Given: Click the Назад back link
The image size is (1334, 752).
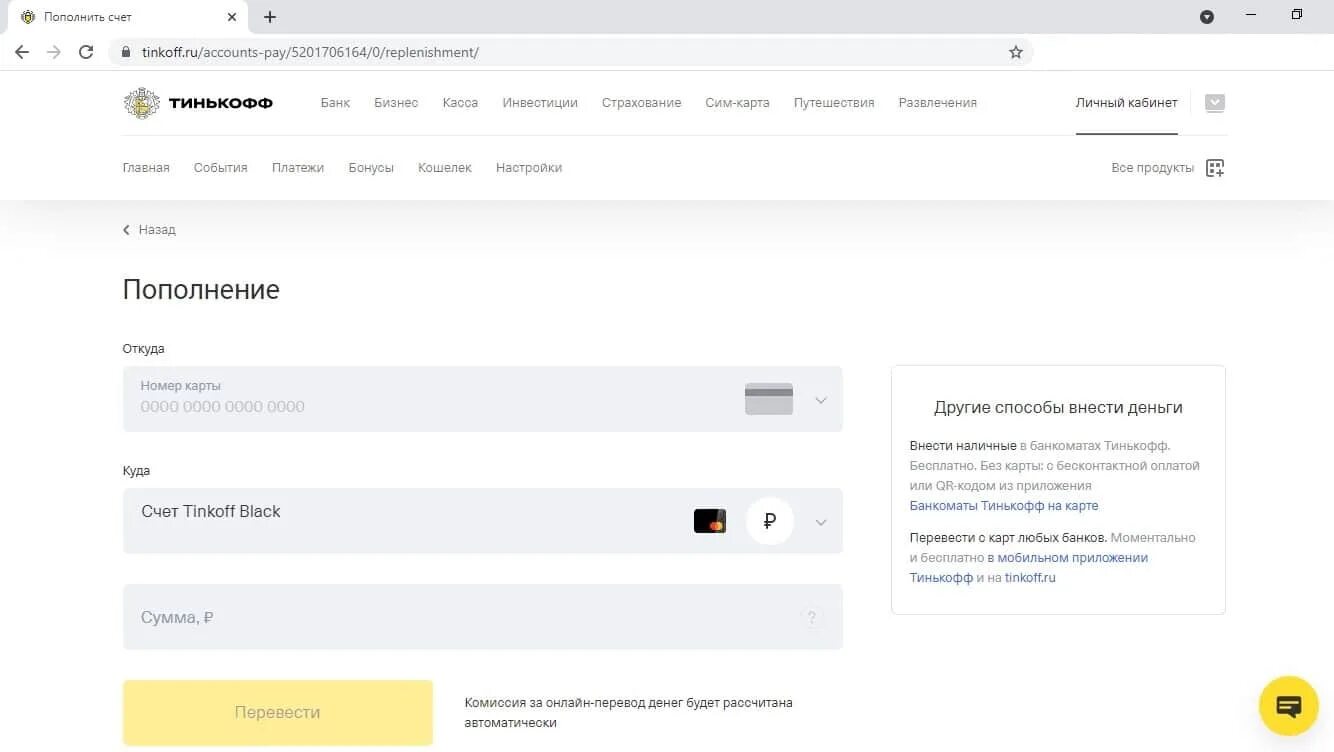Looking at the screenshot, I should click(149, 230).
